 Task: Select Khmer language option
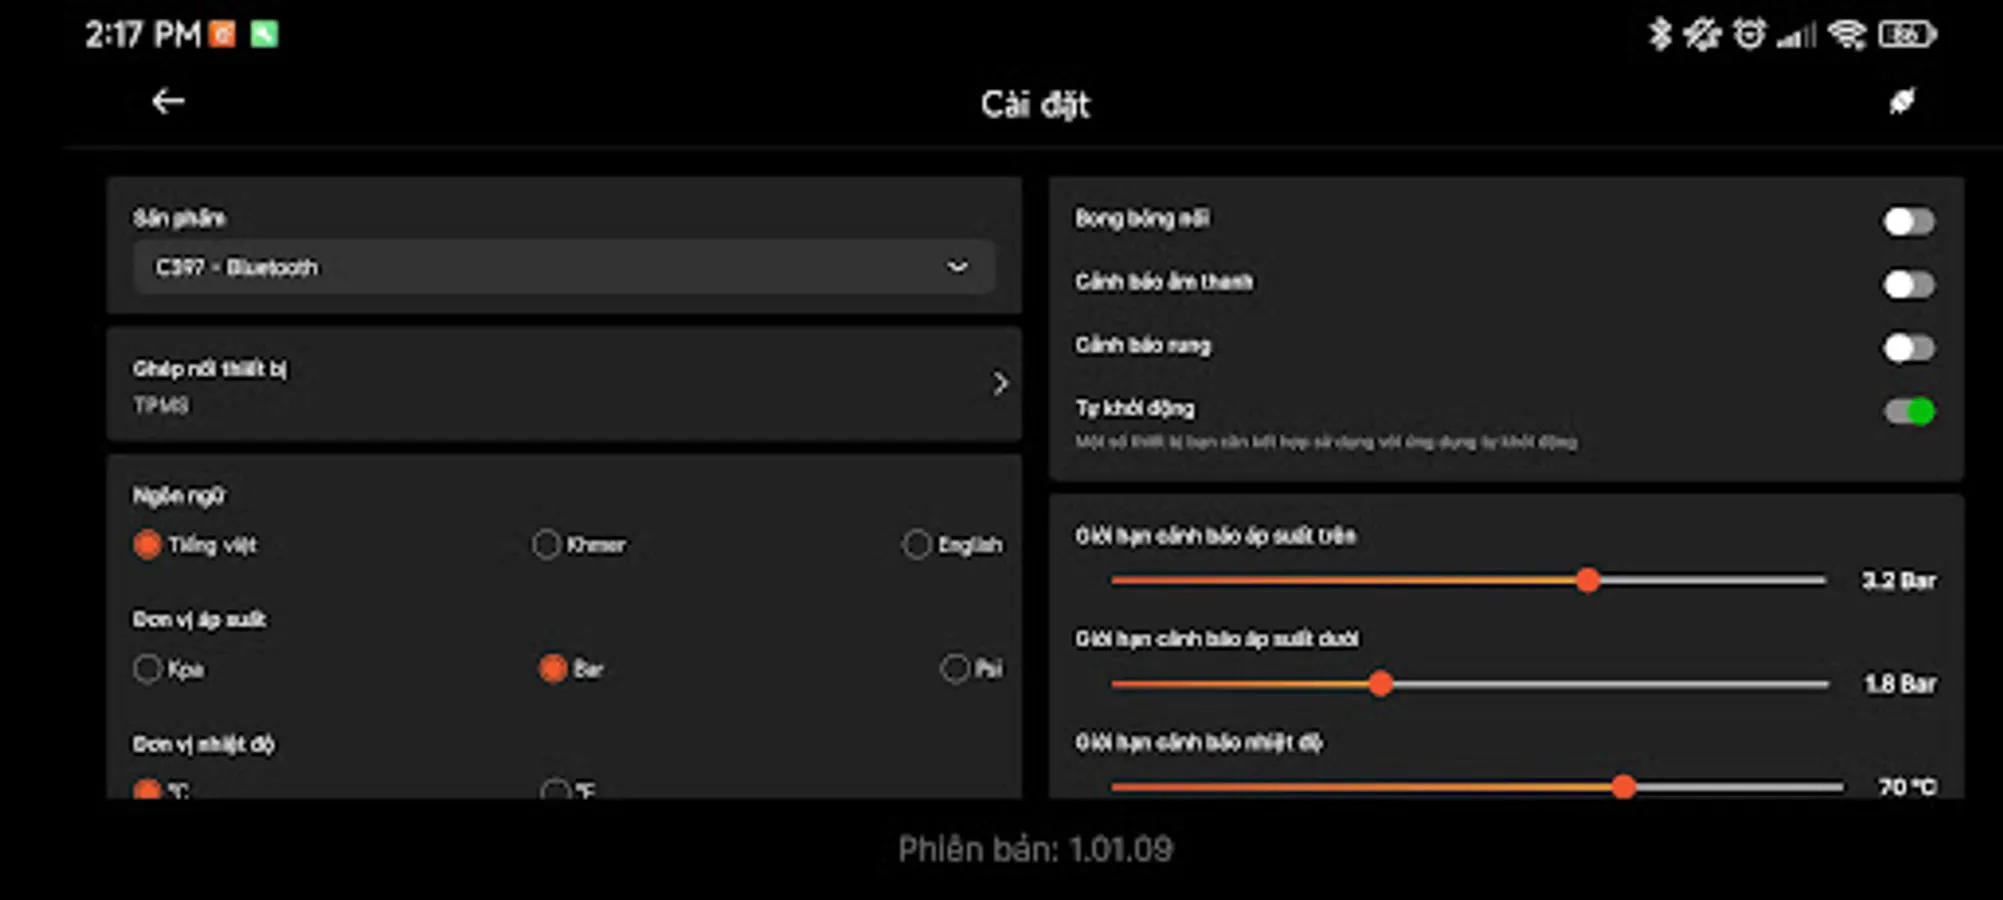pyautogui.click(x=547, y=544)
